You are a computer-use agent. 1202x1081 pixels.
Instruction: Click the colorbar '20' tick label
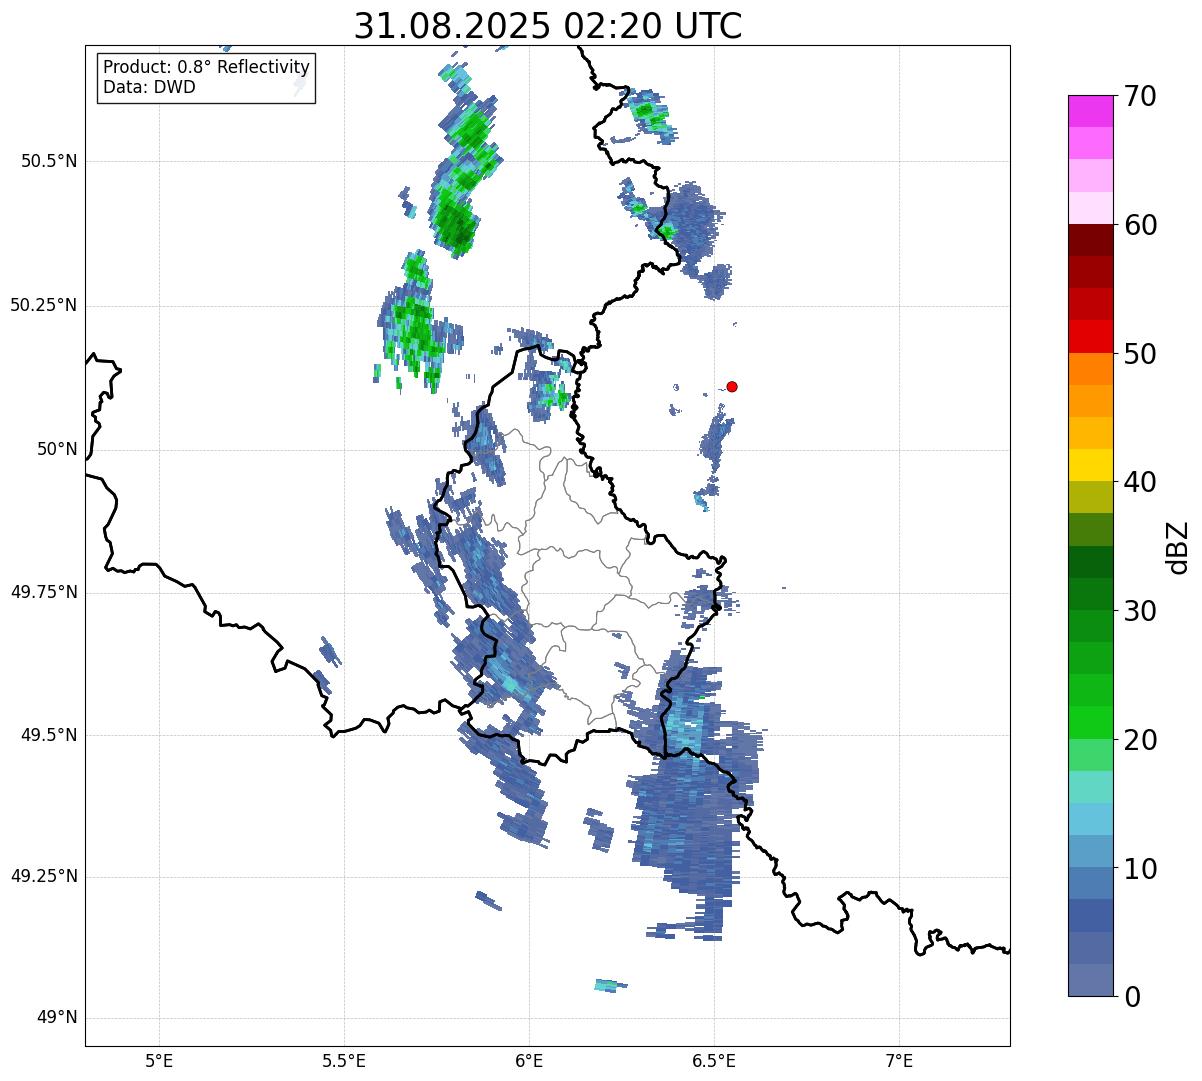tap(1140, 740)
